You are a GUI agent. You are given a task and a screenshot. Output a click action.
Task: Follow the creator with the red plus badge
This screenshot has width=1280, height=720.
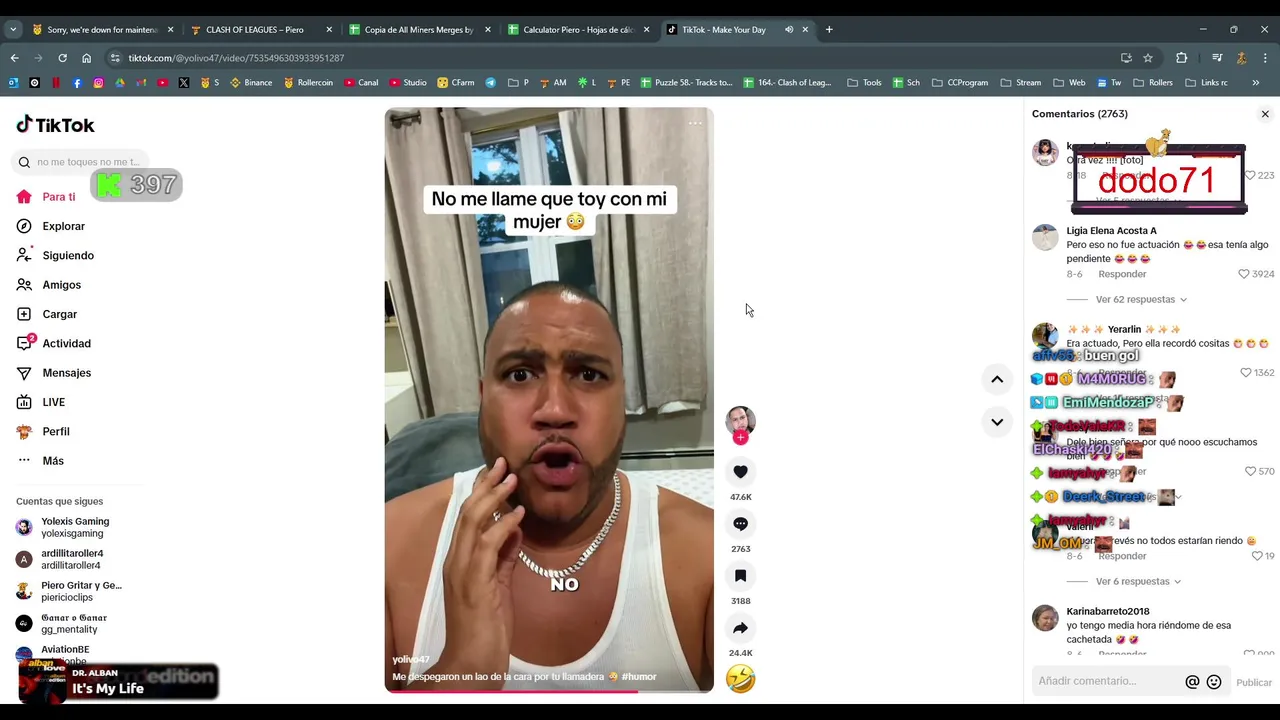740,437
